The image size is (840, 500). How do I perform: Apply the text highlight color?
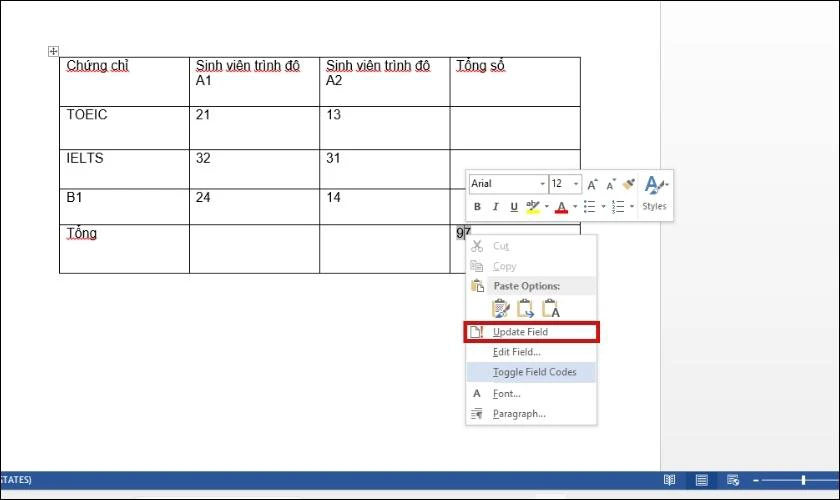(533, 207)
